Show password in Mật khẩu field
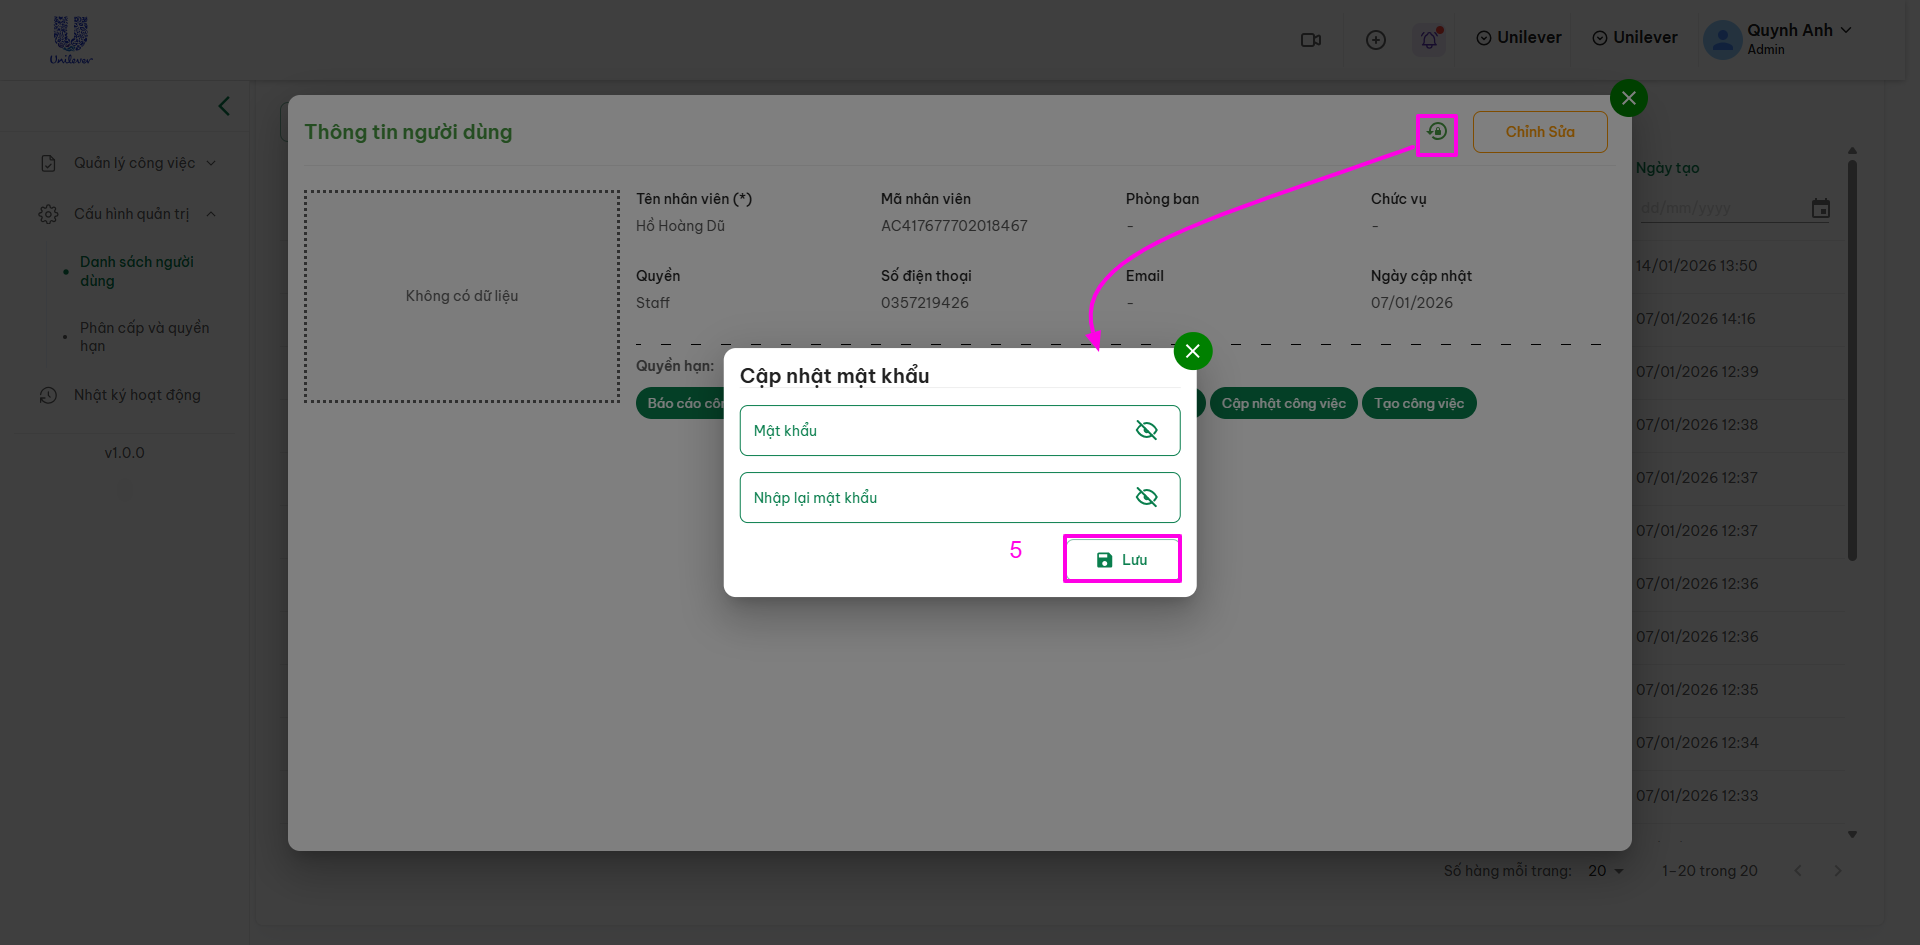The width and height of the screenshot is (1920, 945). 1146,430
